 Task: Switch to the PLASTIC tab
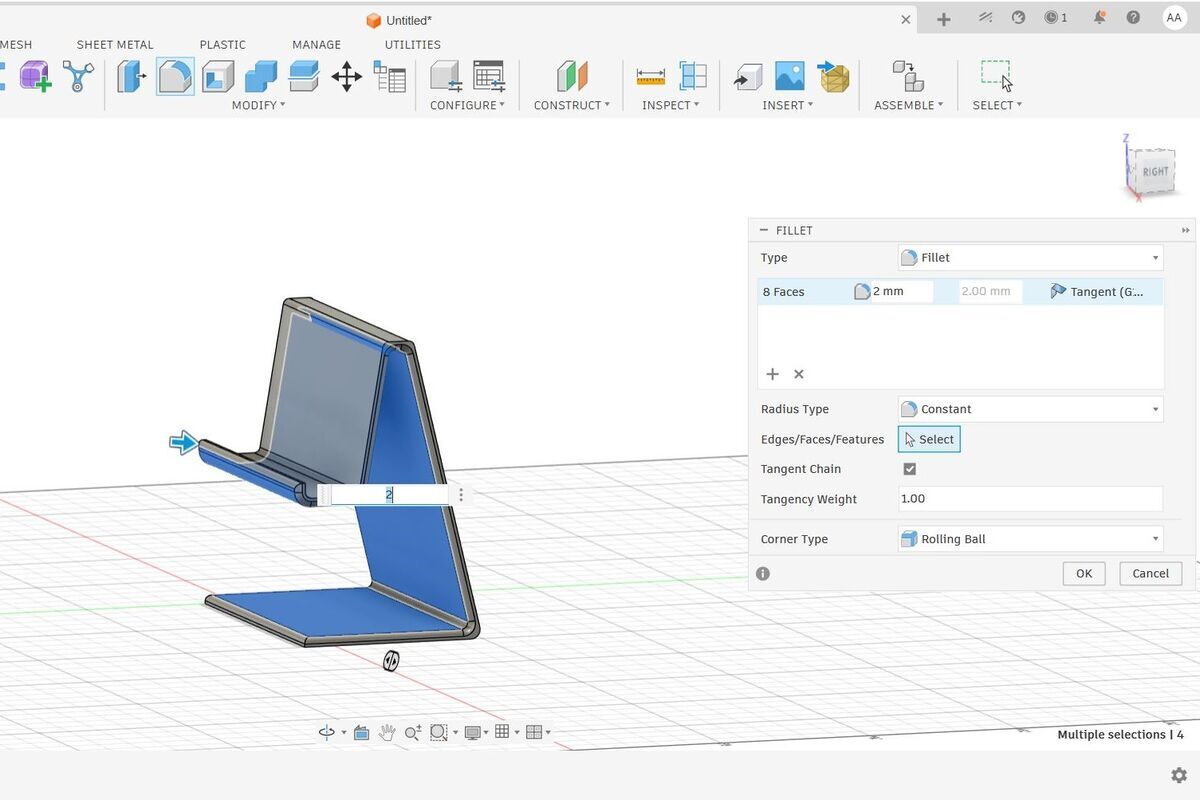click(x=222, y=45)
